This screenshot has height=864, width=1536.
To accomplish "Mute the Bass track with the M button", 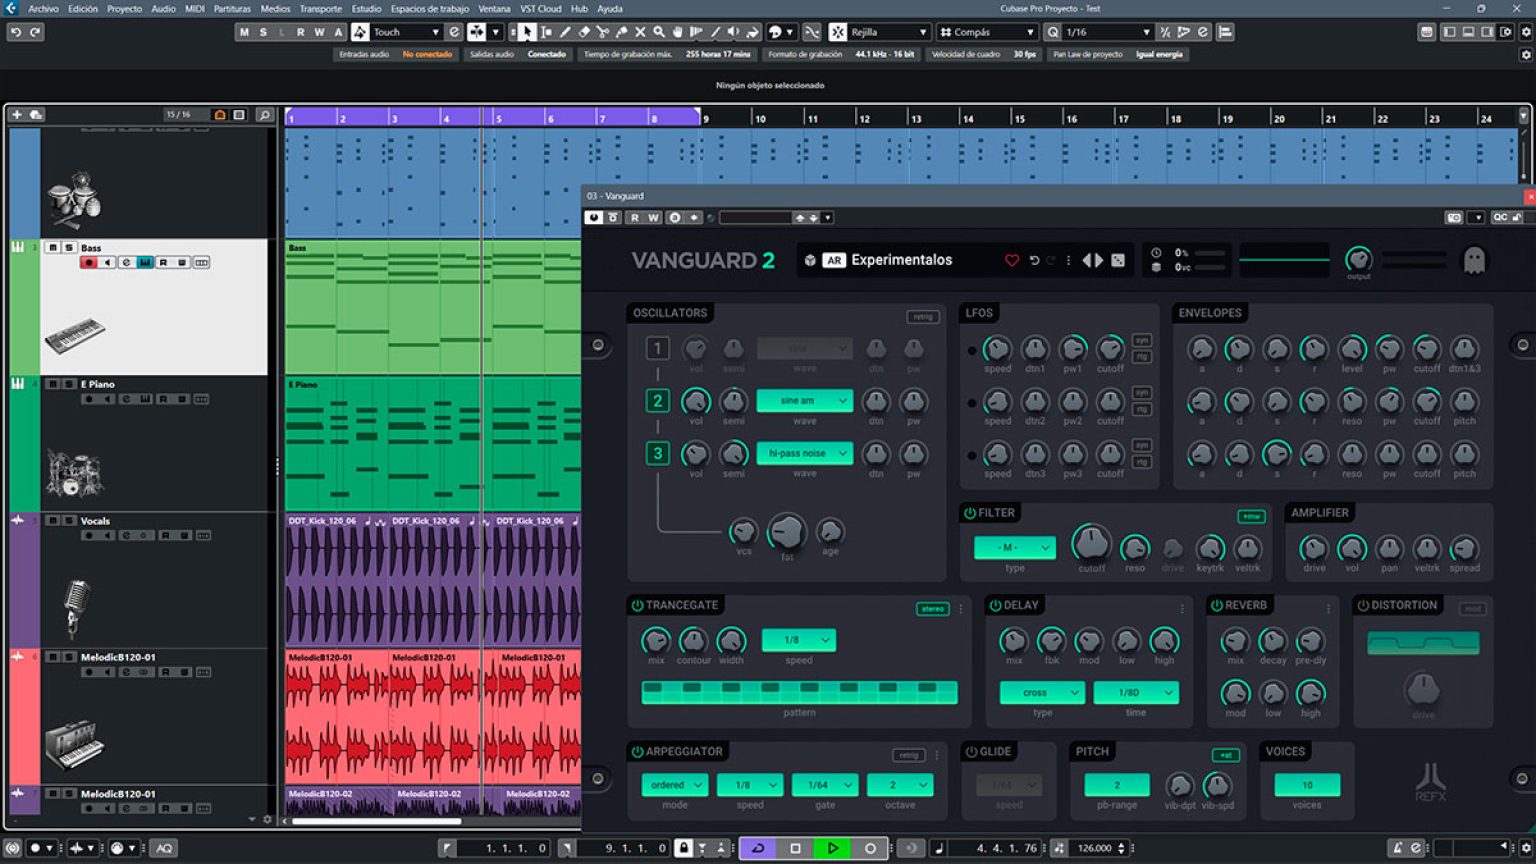I will 53,247.
